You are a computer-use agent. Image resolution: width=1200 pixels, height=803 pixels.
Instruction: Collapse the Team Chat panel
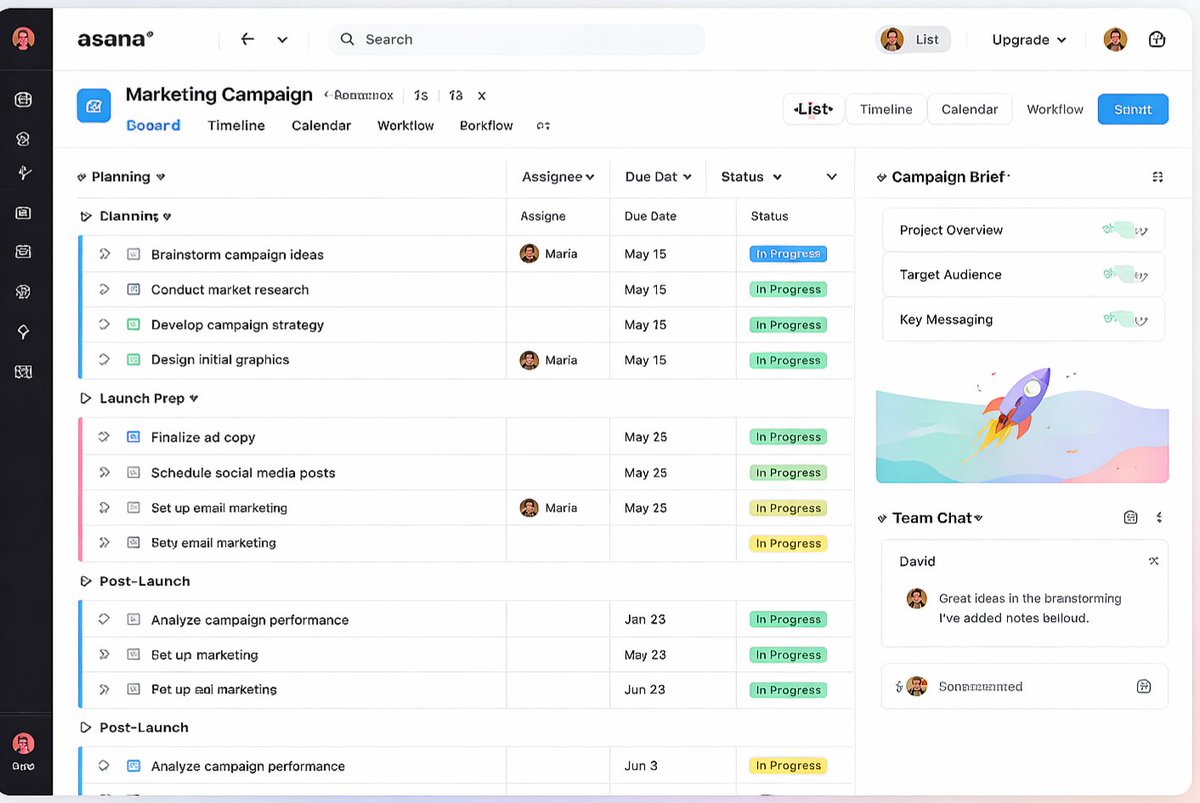click(882, 518)
